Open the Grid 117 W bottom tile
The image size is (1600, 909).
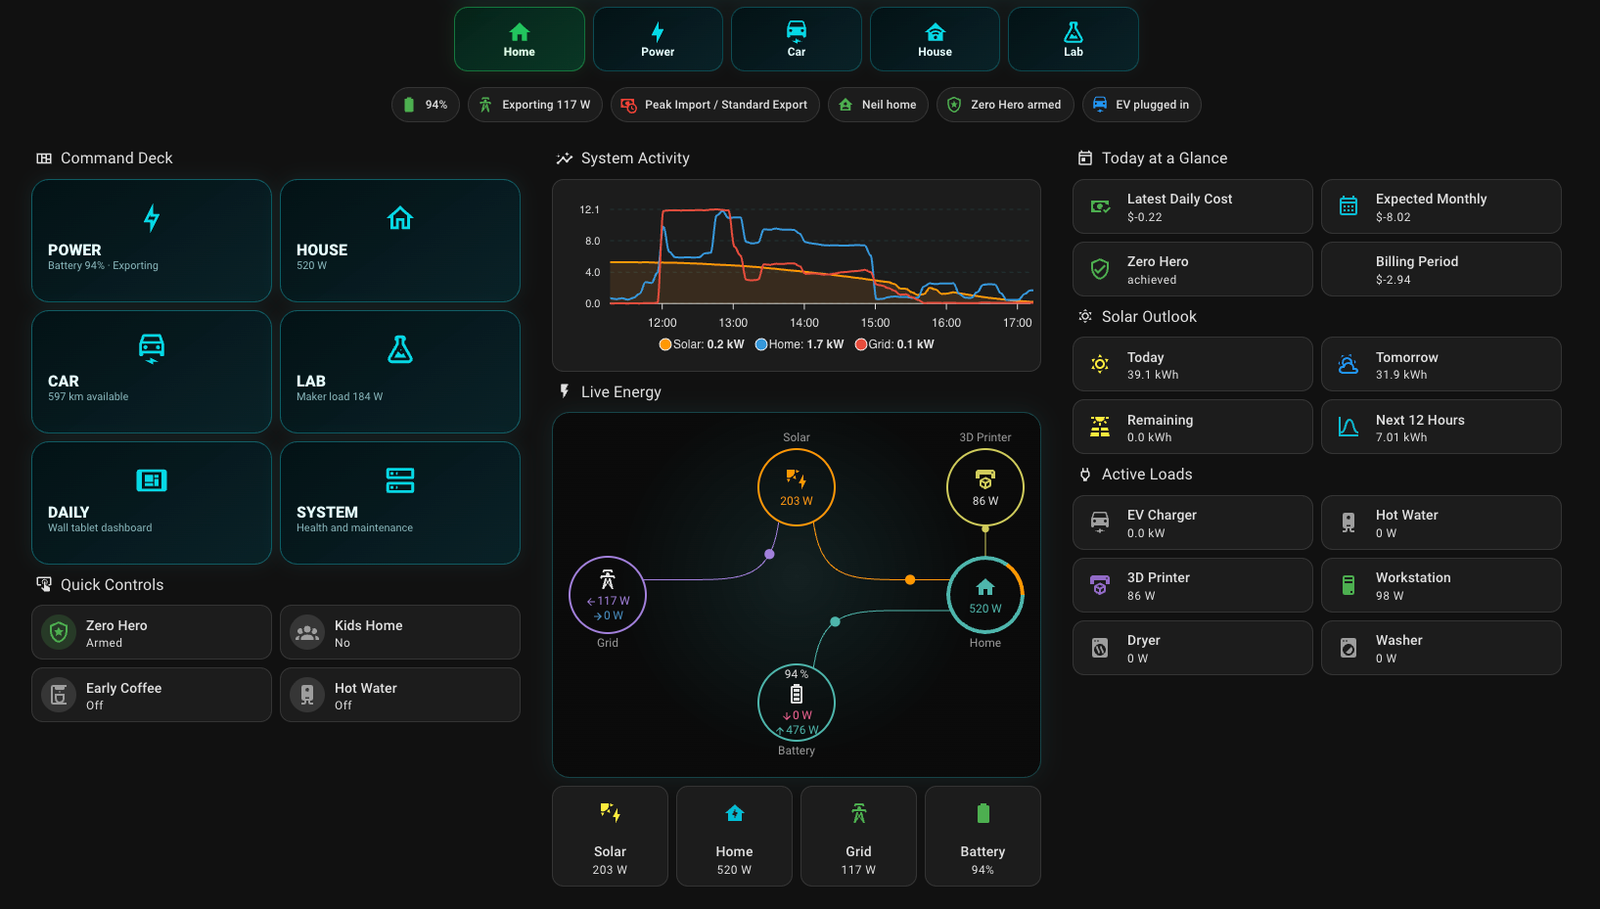tap(858, 836)
